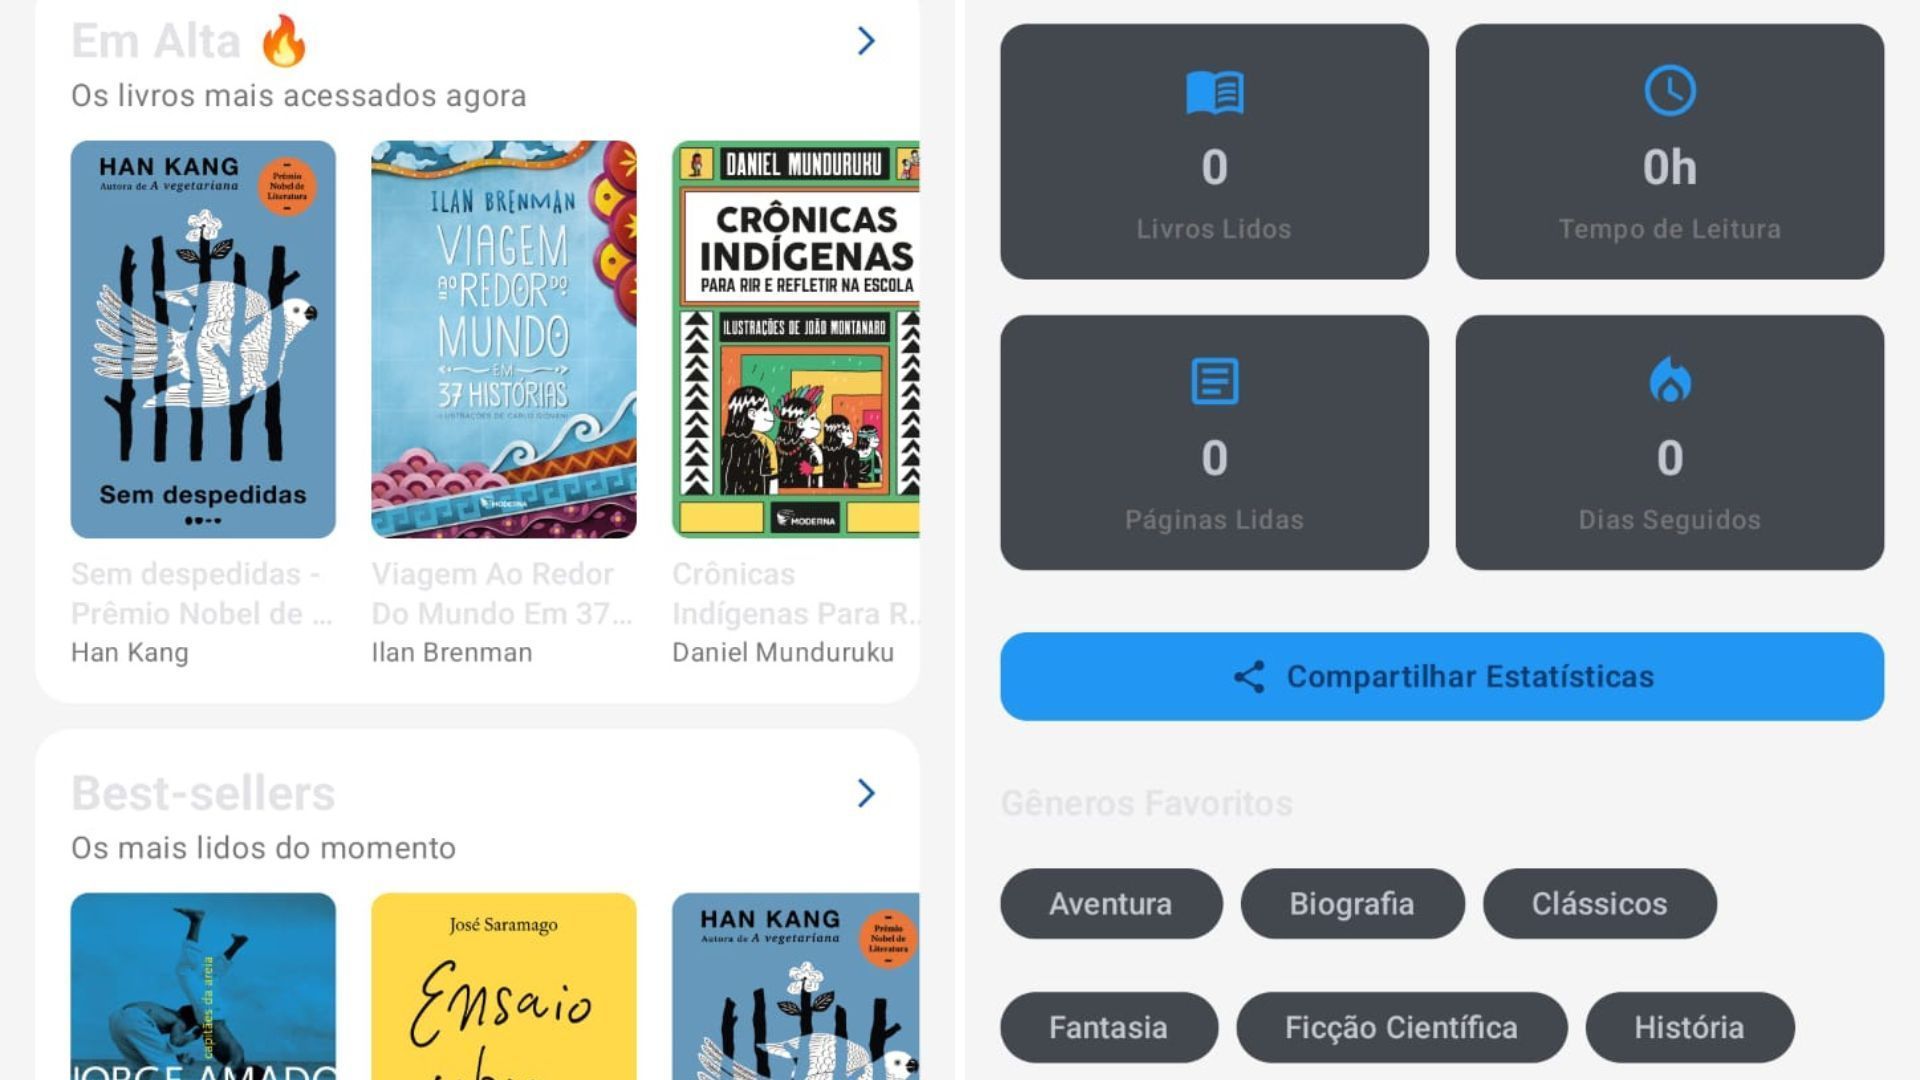Image resolution: width=1920 pixels, height=1080 pixels.
Task: Select the Ficção Científica genre chip
Action: [1401, 1027]
